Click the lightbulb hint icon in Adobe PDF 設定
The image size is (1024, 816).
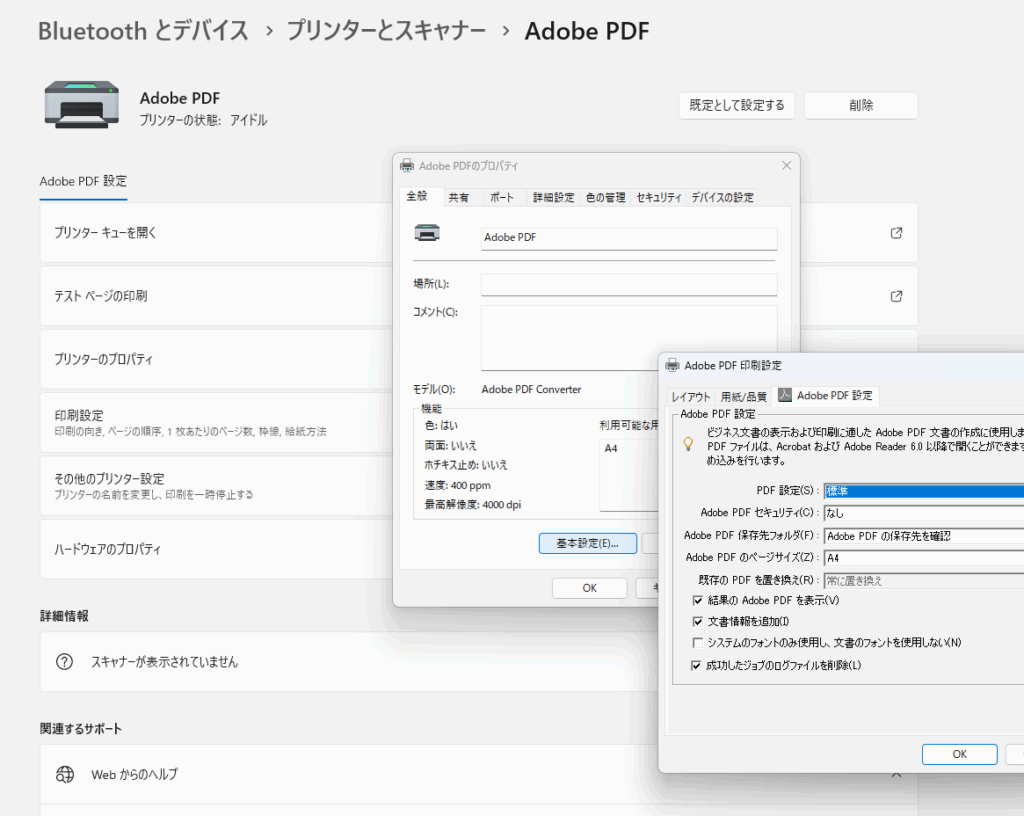pos(688,443)
